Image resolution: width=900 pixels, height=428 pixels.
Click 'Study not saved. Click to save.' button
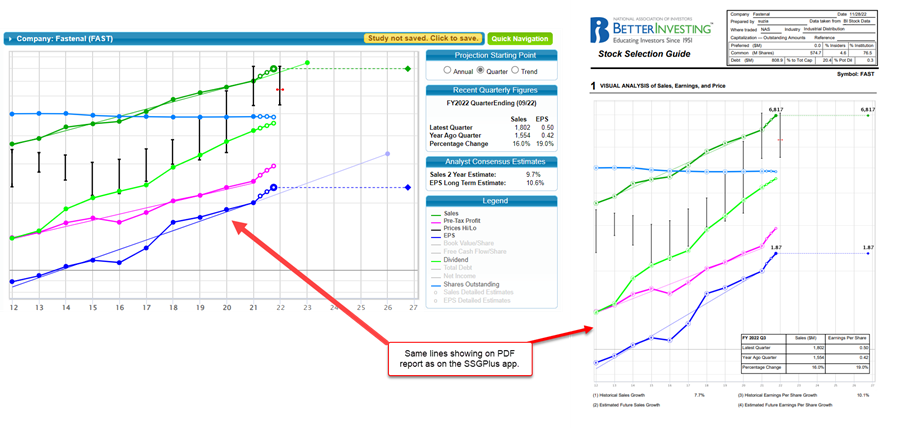point(424,38)
